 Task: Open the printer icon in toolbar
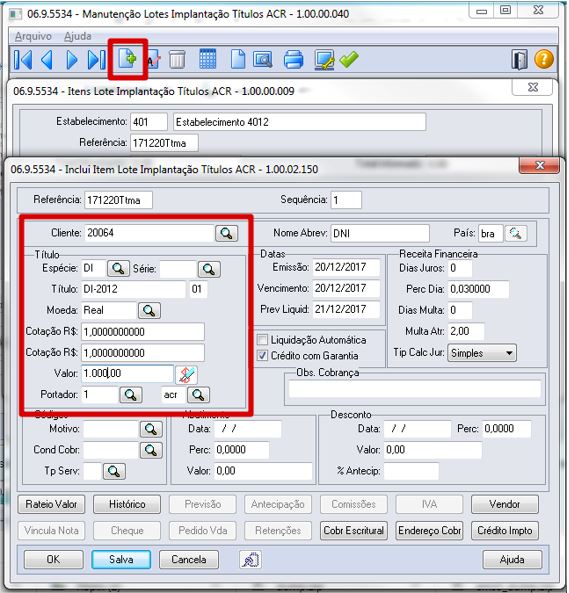pyautogui.click(x=293, y=59)
